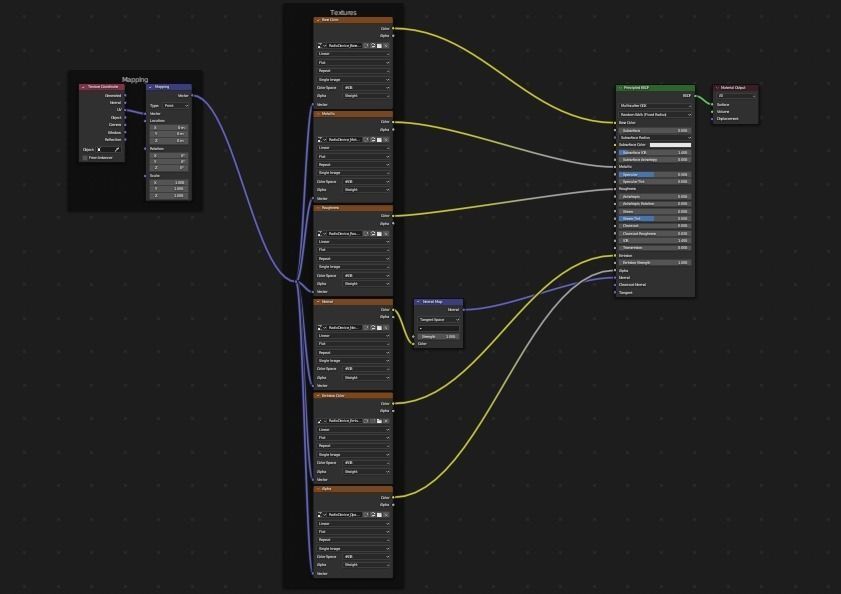
Task: Click the Strength slider in the Normal Map node
Action: (439, 337)
